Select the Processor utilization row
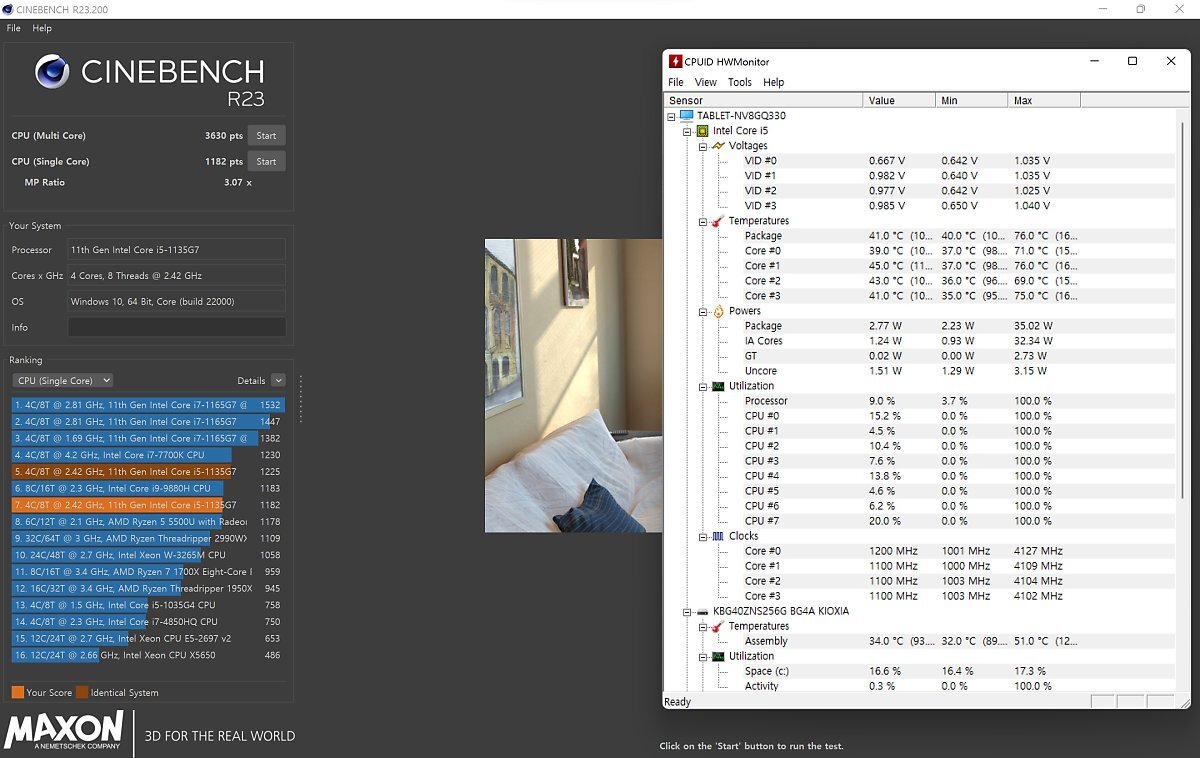The image size is (1200, 758). coord(921,401)
